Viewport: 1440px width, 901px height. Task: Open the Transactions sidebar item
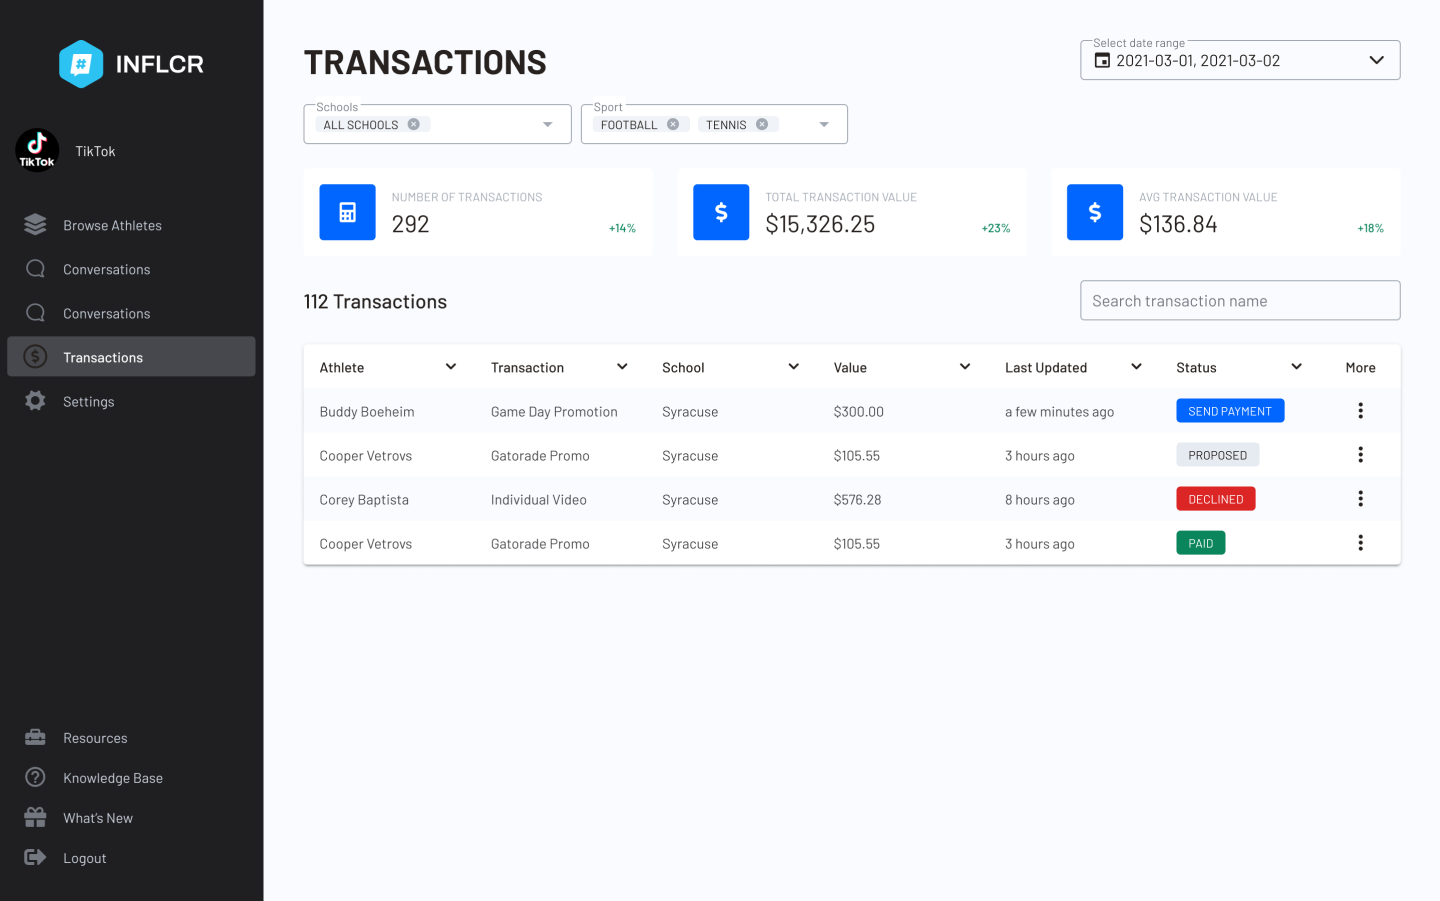(131, 357)
